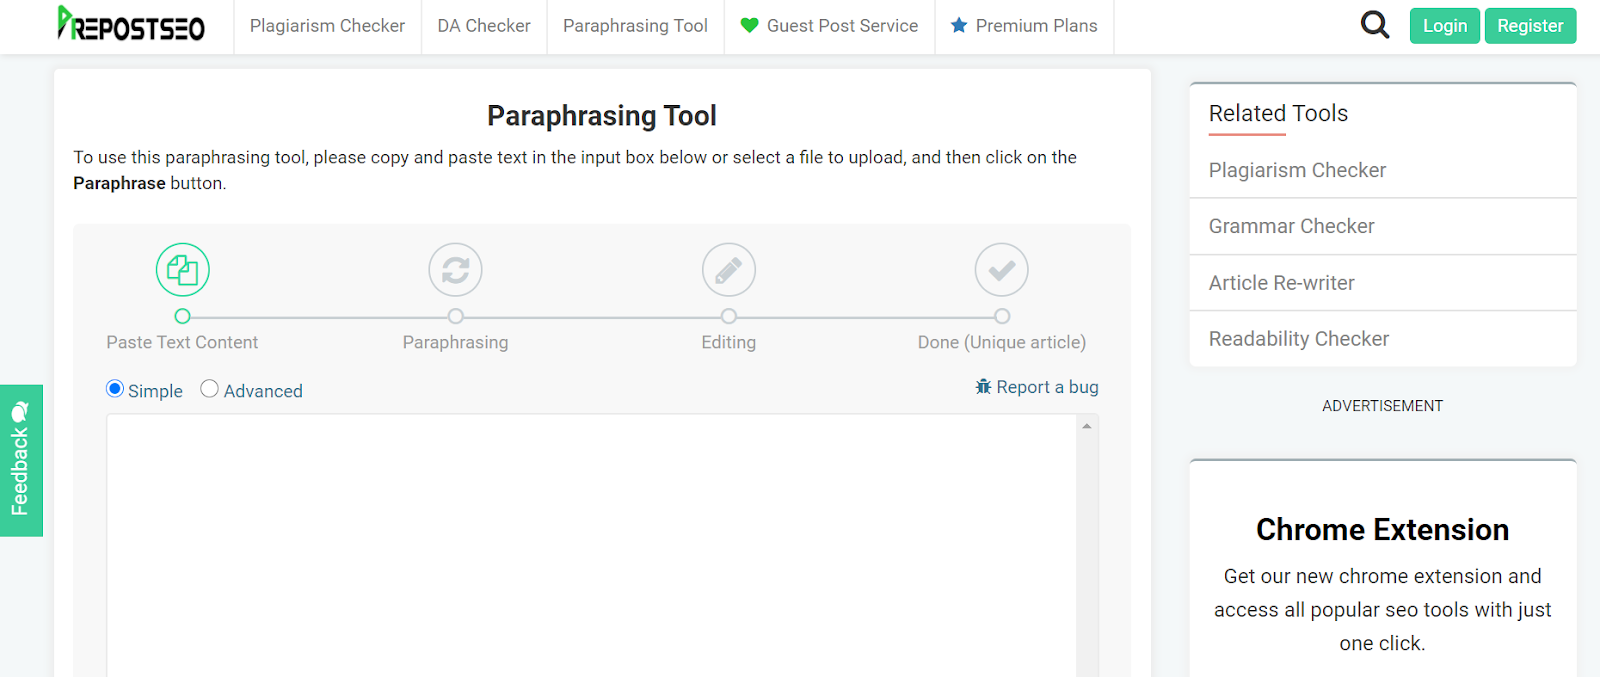Open Article Re-writer related tool
The height and width of the screenshot is (677, 1600).
(1281, 283)
